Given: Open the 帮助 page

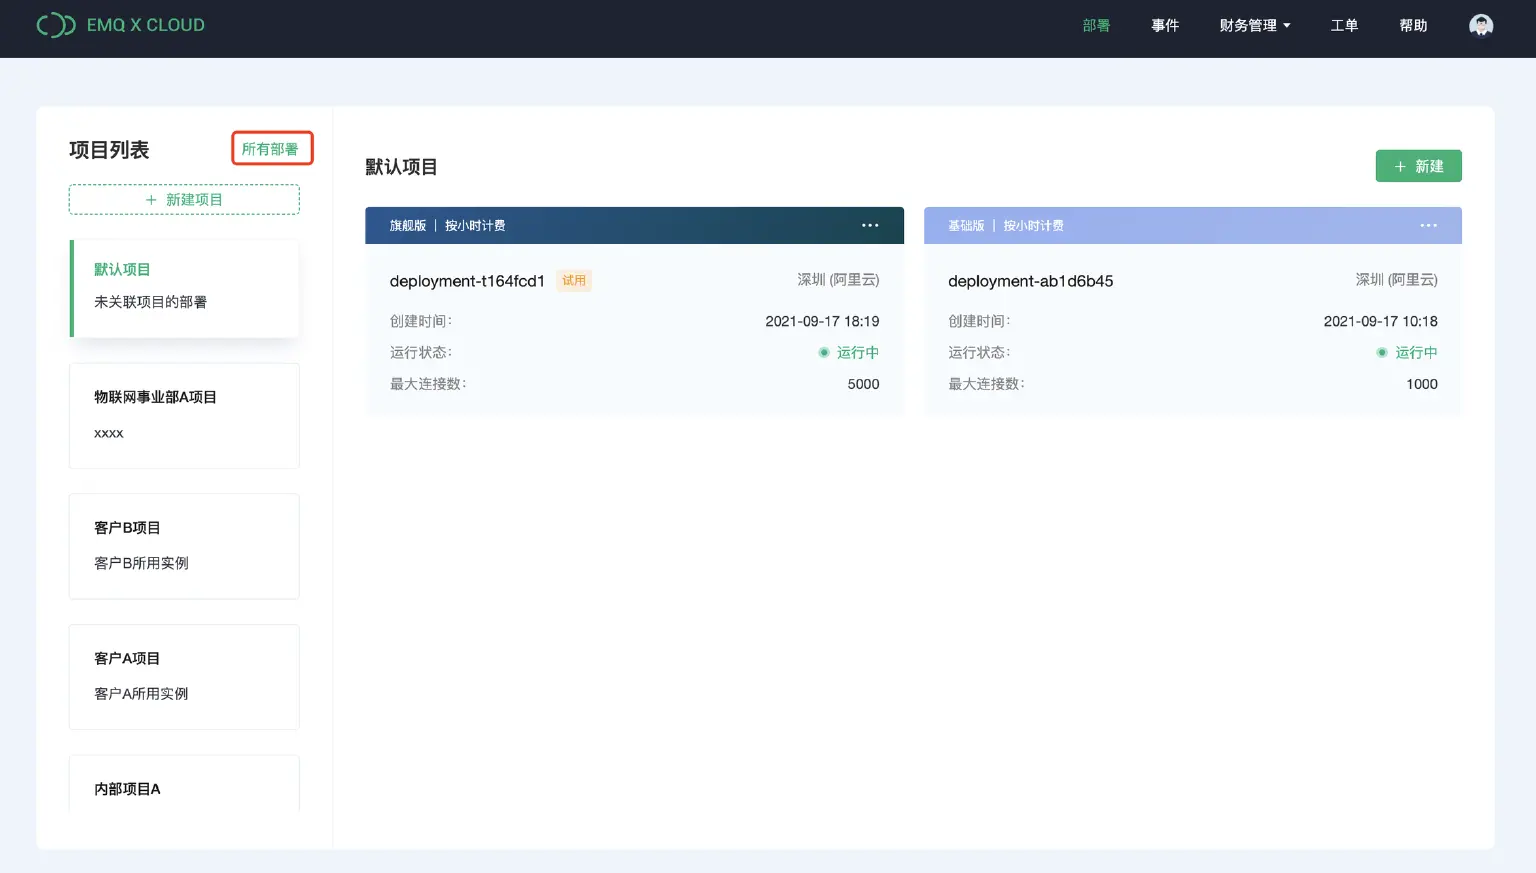Looking at the screenshot, I should 1413,25.
